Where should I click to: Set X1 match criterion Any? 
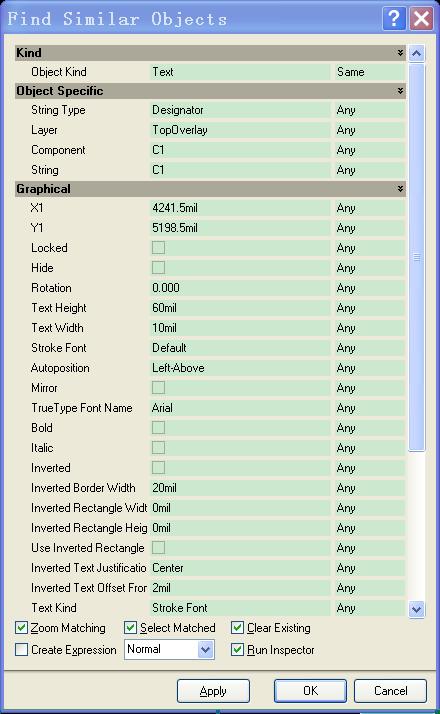click(369, 208)
